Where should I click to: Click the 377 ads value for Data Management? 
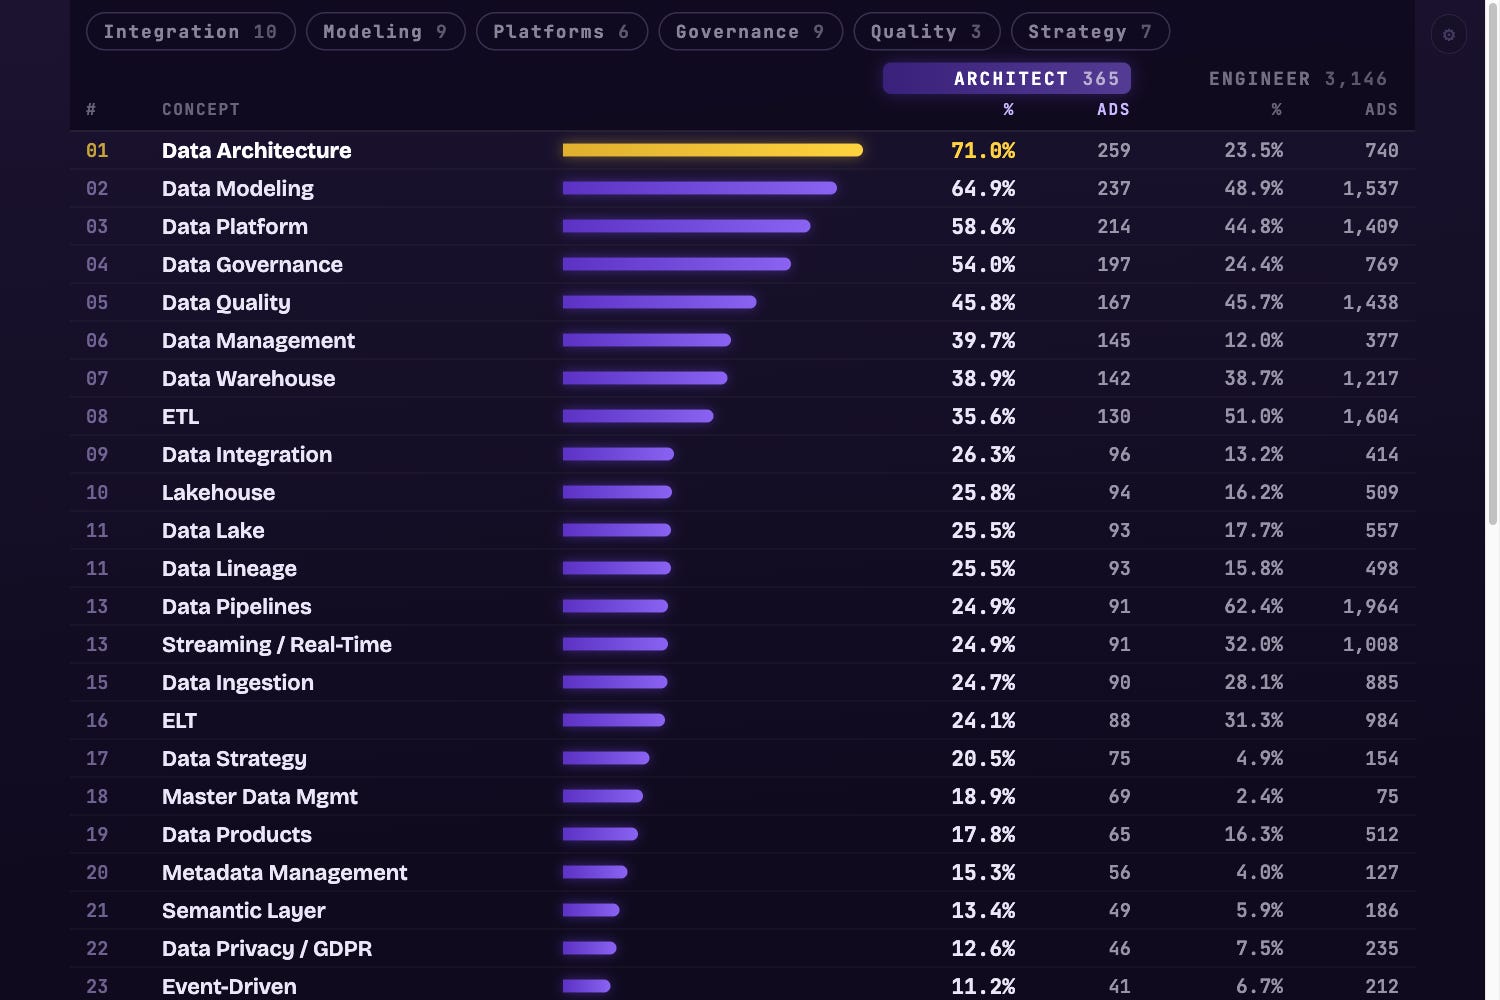click(x=1381, y=340)
